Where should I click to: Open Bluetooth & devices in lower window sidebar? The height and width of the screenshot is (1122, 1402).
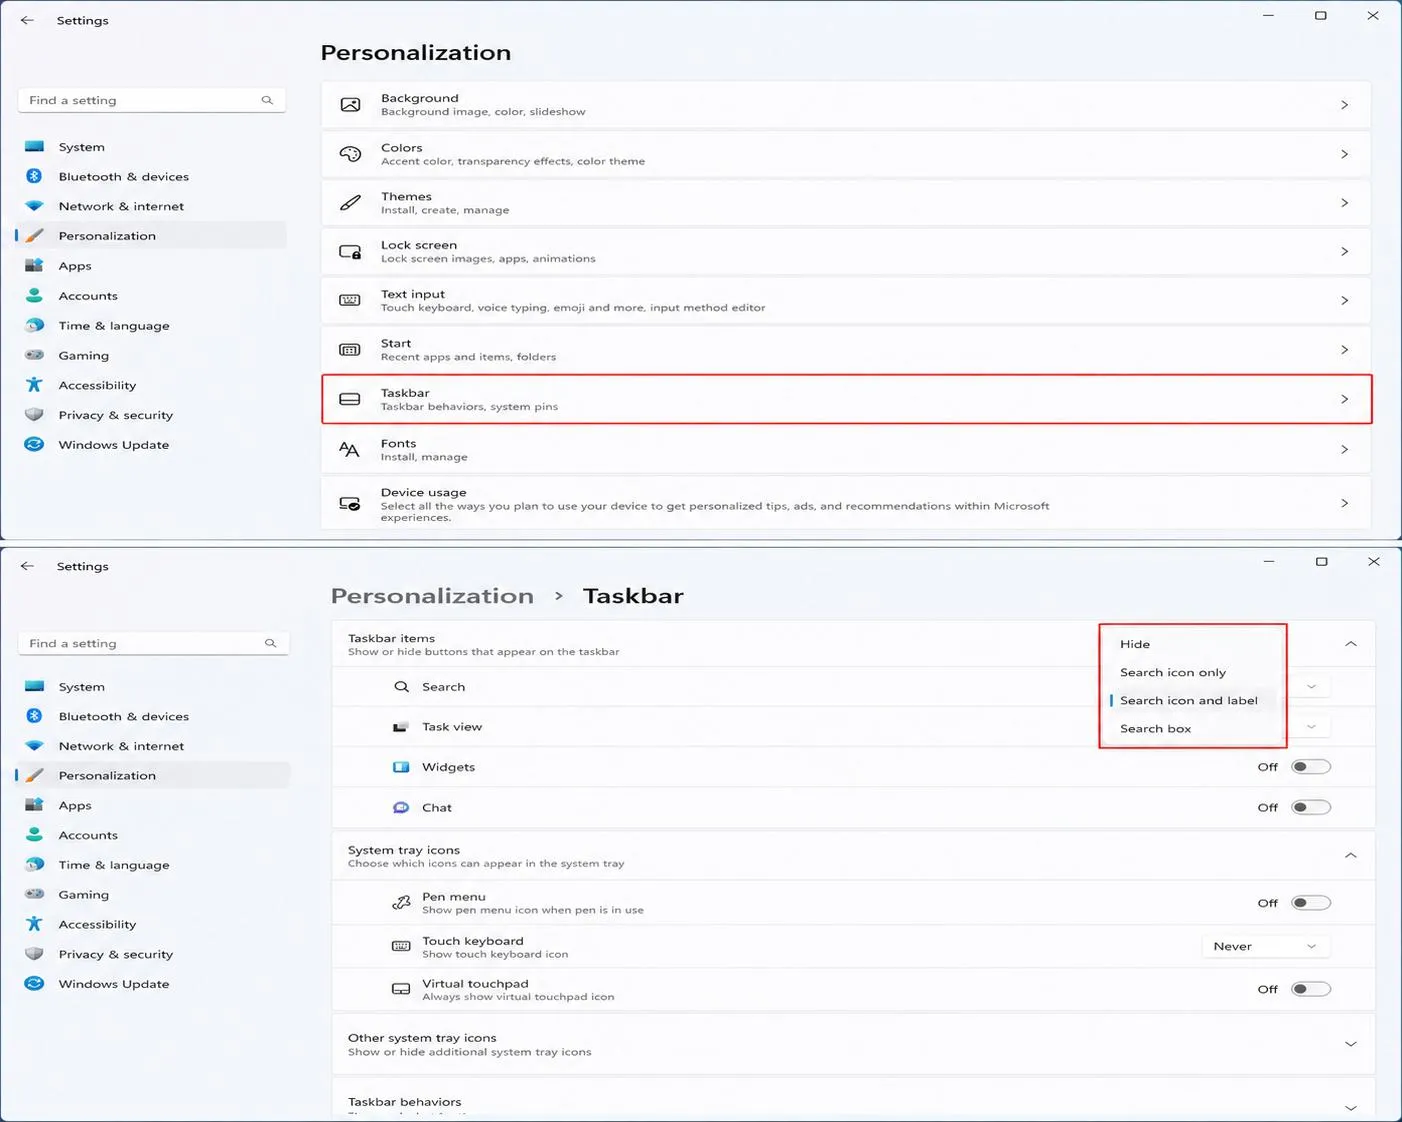(x=153, y=716)
